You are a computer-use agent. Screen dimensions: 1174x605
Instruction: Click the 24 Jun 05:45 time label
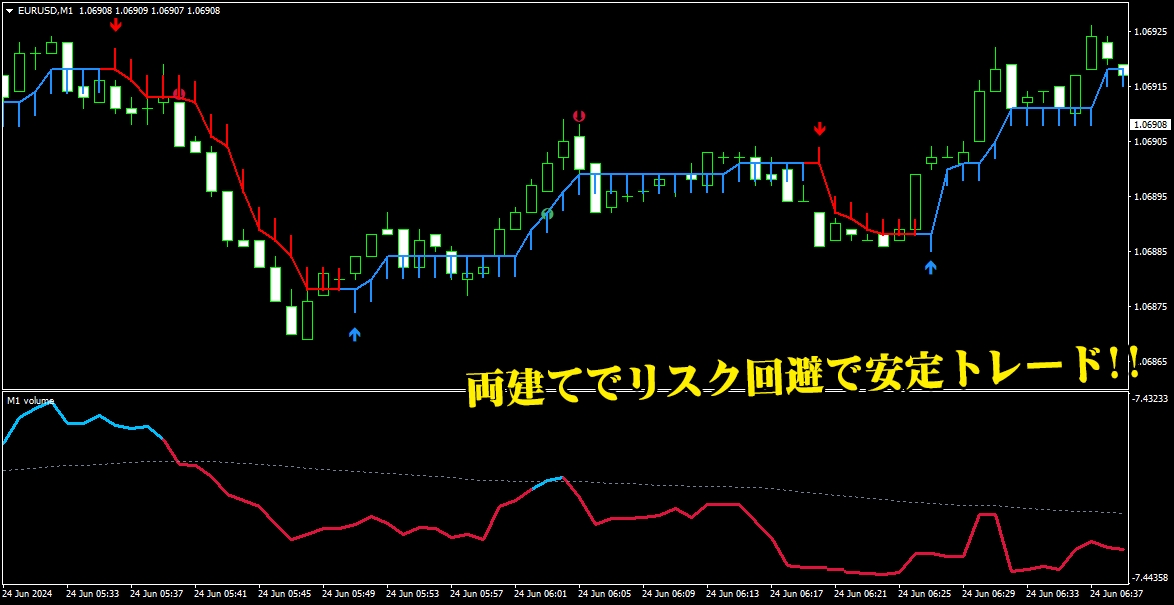(x=285, y=593)
